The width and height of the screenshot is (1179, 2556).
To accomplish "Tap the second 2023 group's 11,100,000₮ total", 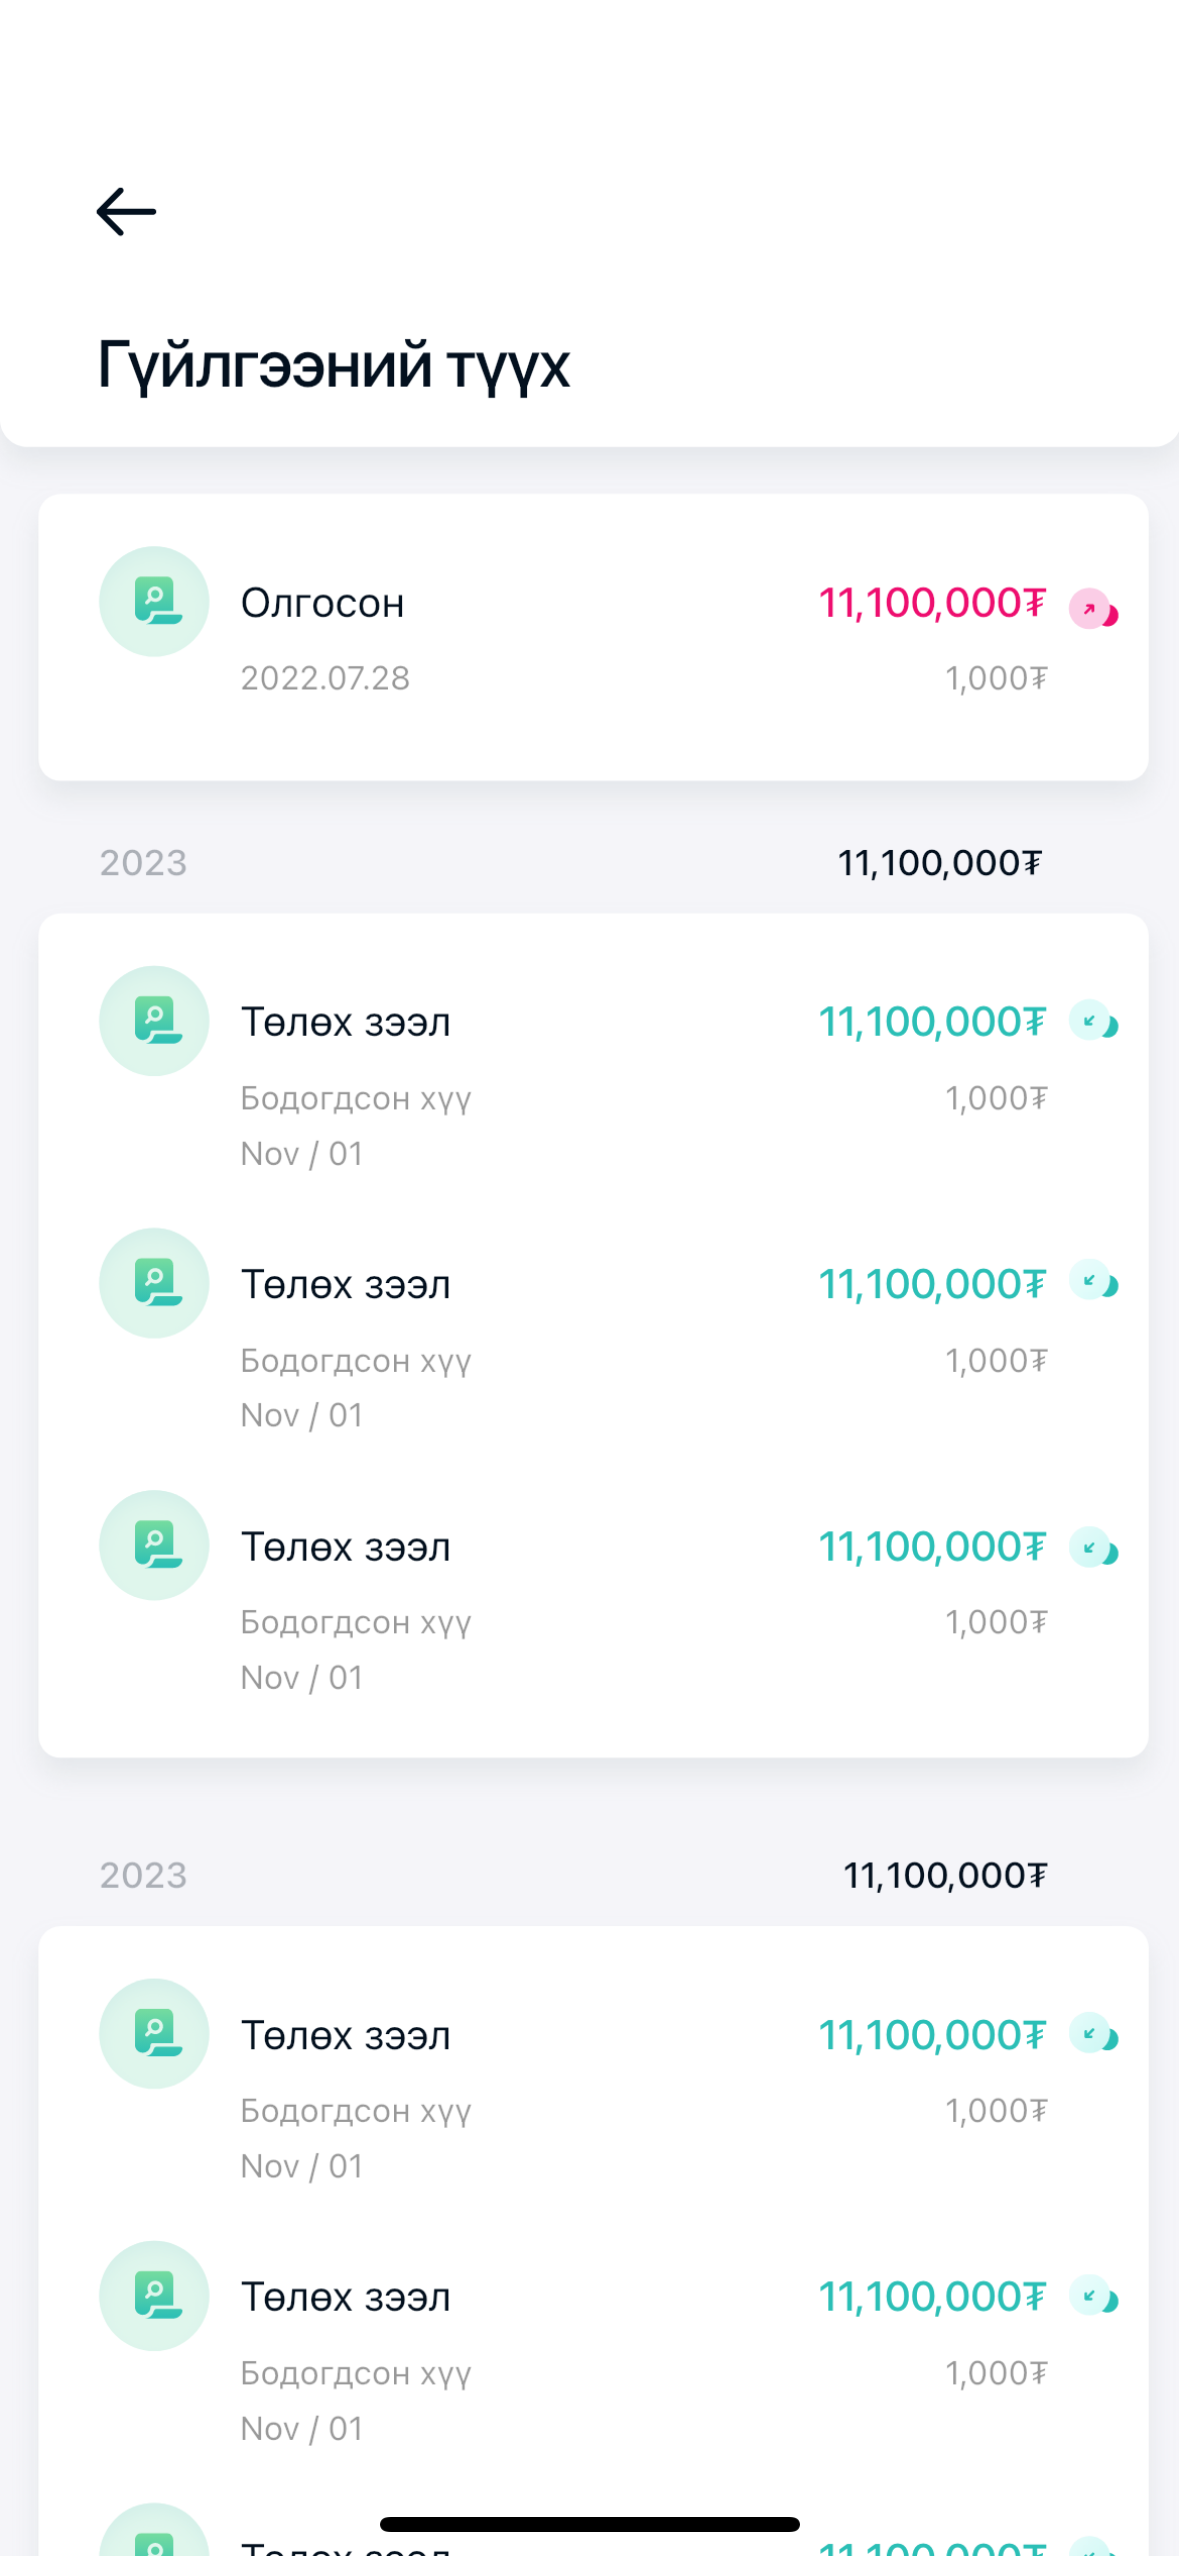I will [x=945, y=1875].
